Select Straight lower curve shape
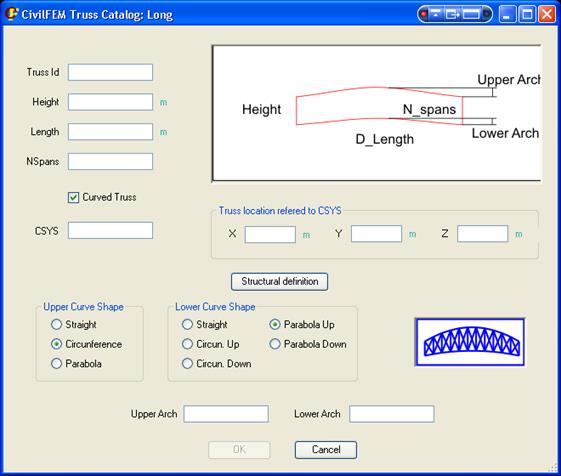The width and height of the screenshot is (561, 476). pos(187,325)
